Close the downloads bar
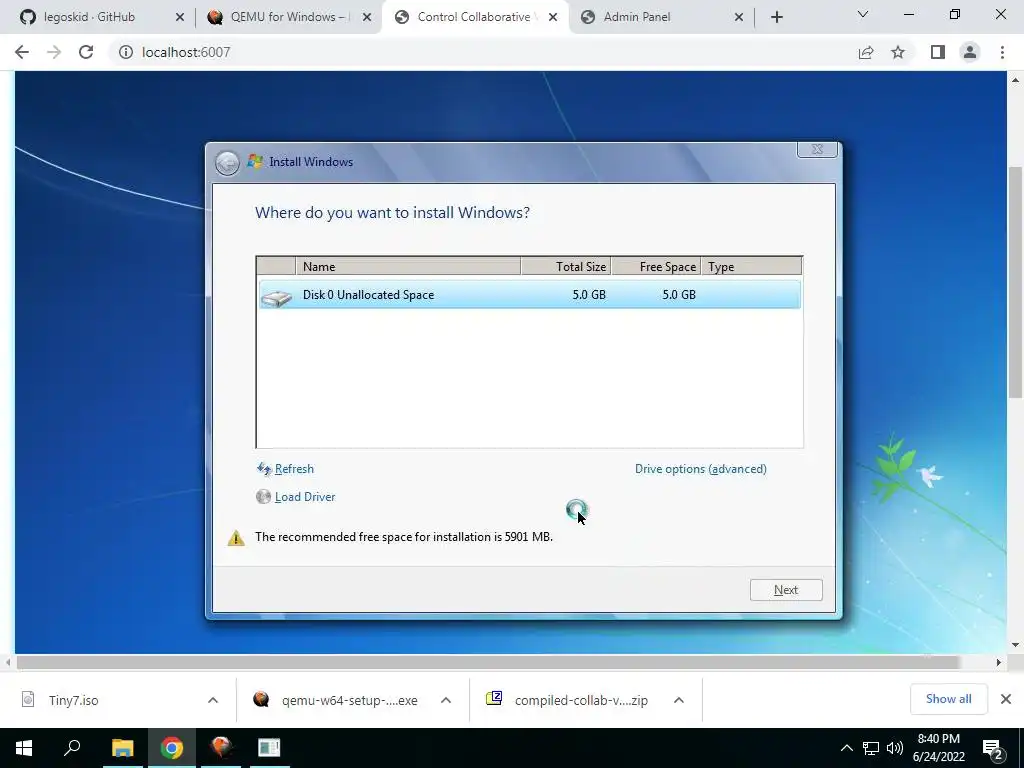Screen dimensions: 1024x768 tap(1006, 699)
